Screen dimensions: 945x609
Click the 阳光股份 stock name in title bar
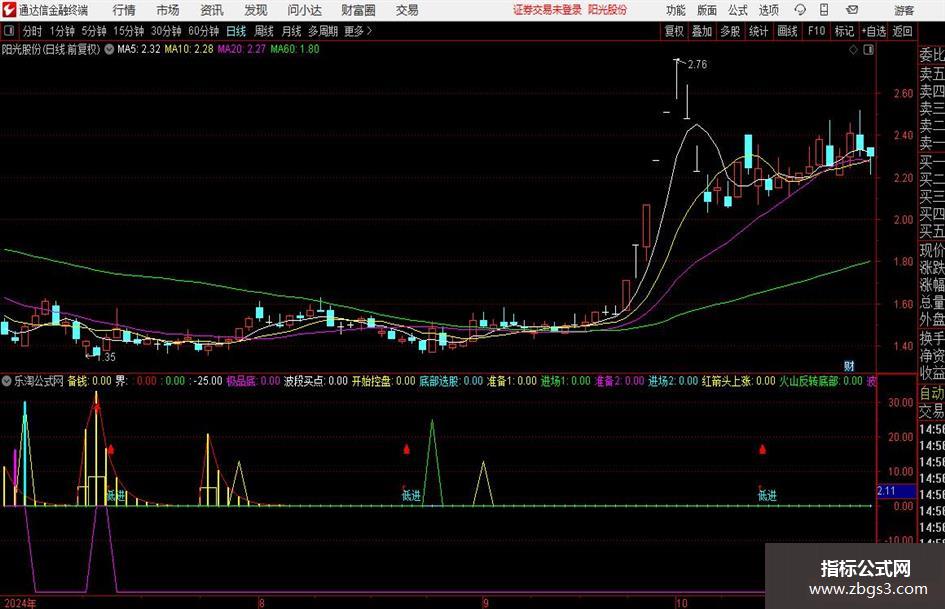click(x=608, y=10)
